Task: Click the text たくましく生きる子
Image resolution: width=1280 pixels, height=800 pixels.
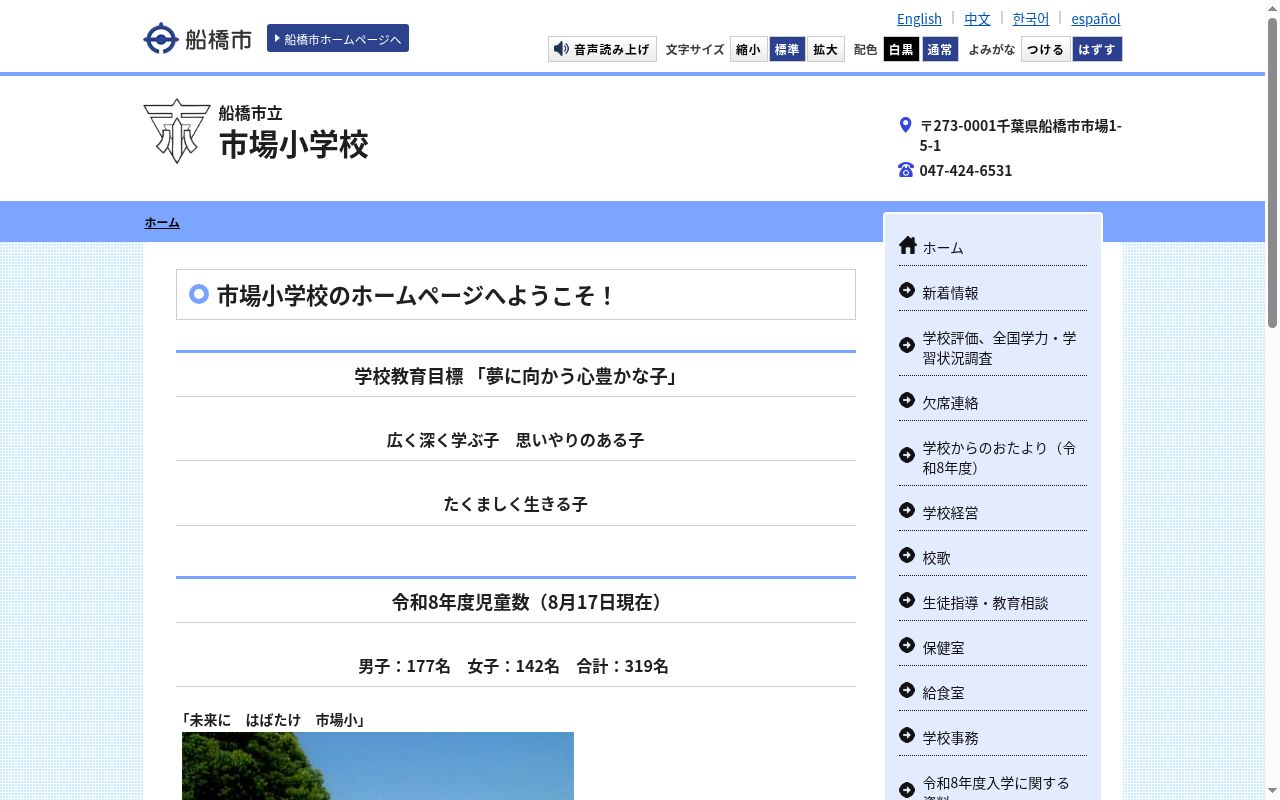Action: [x=516, y=504]
